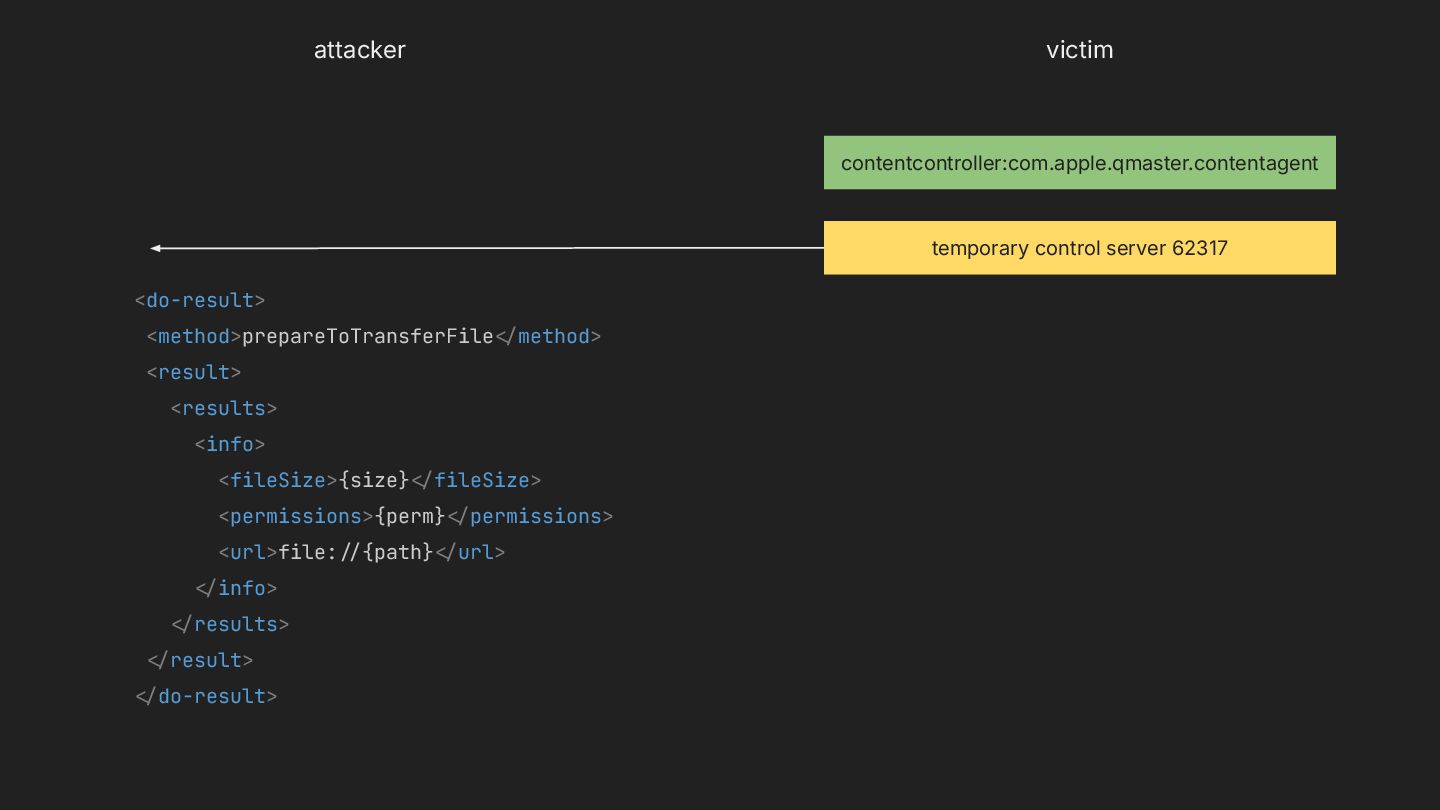Click the "attacker" heading label

click(359, 50)
